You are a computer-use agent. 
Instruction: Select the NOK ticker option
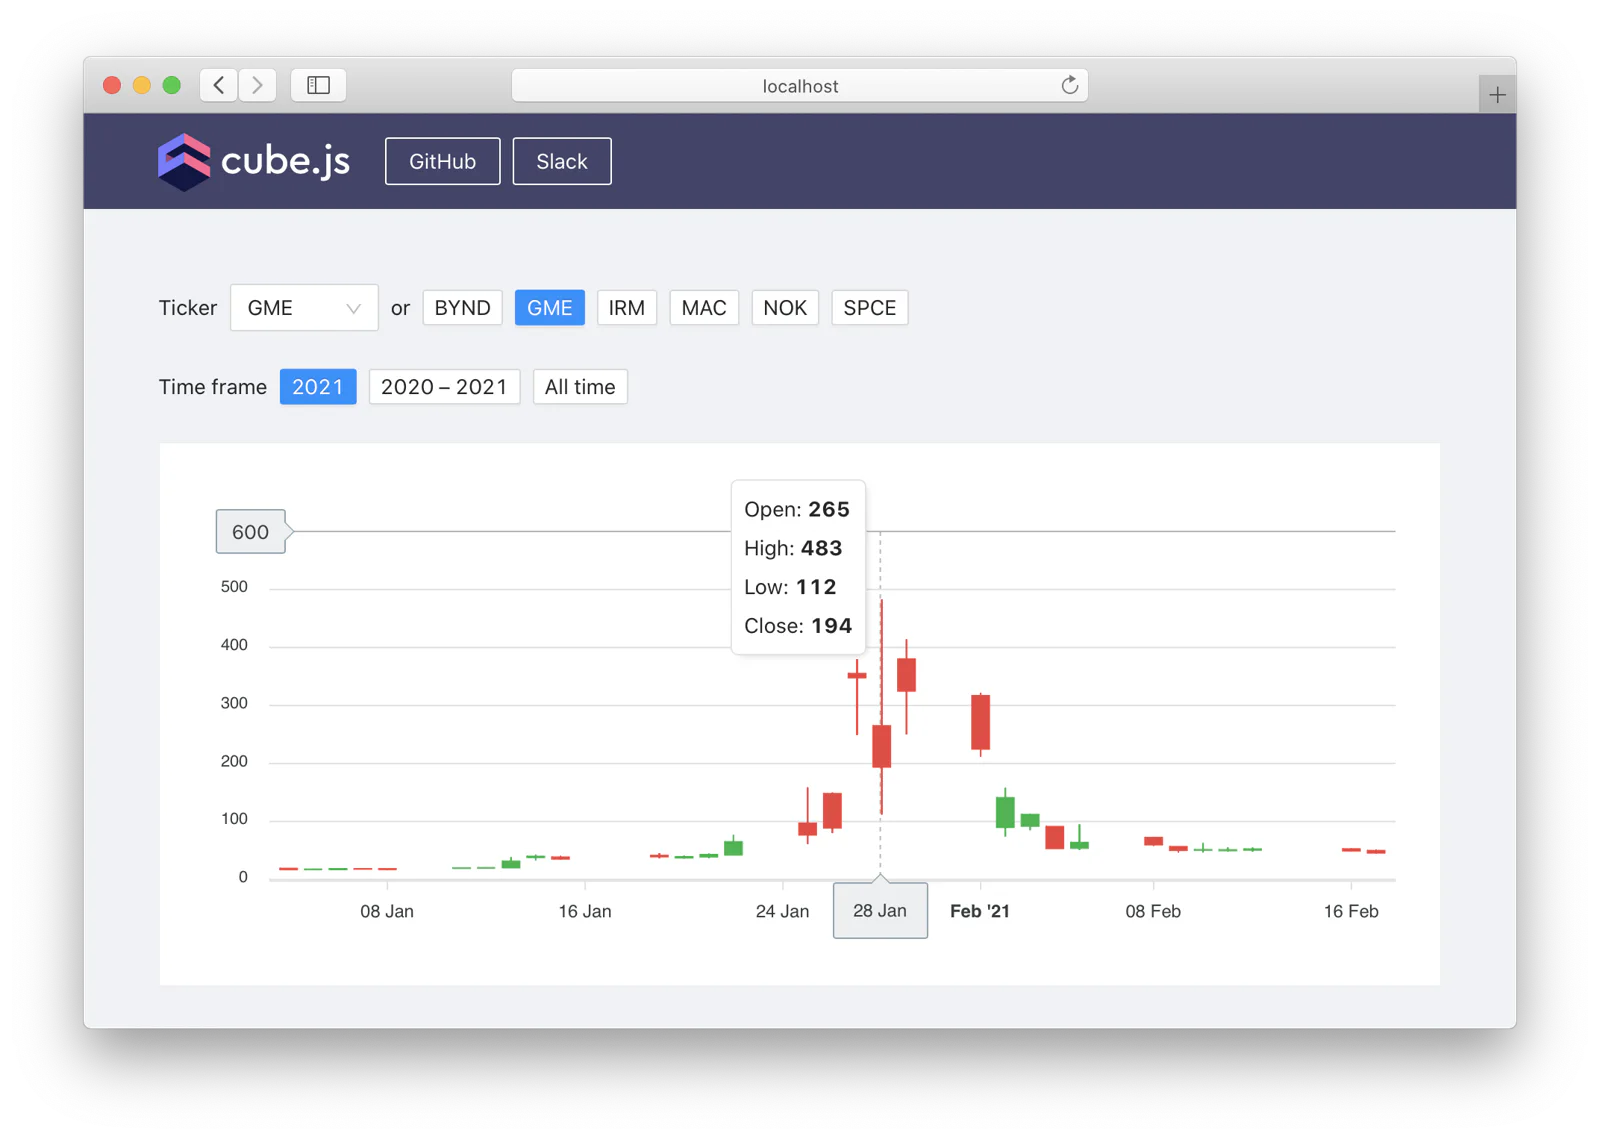785,308
